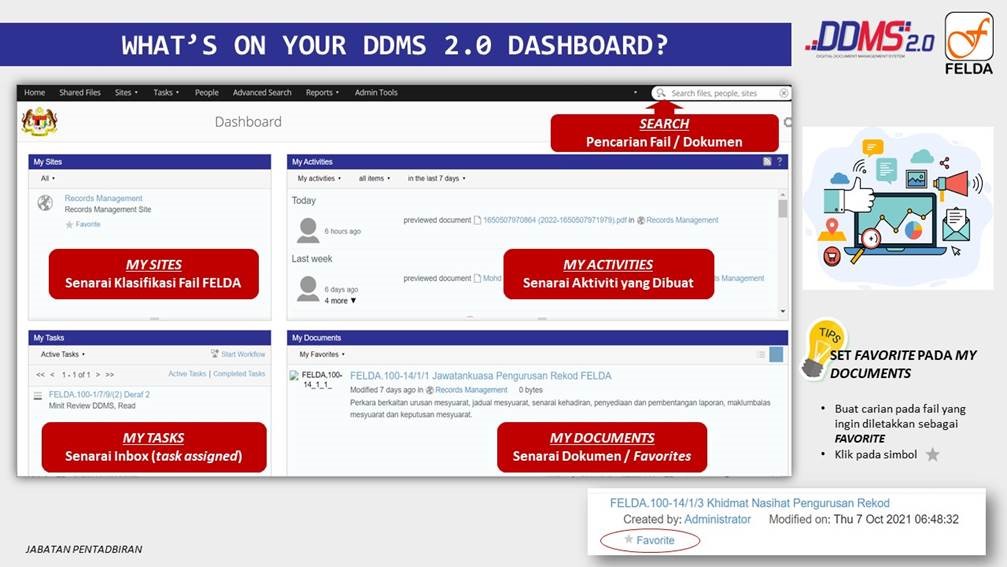Expand the Reports navigation dropdown
This screenshot has height=567, width=1007.
click(322, 92)
